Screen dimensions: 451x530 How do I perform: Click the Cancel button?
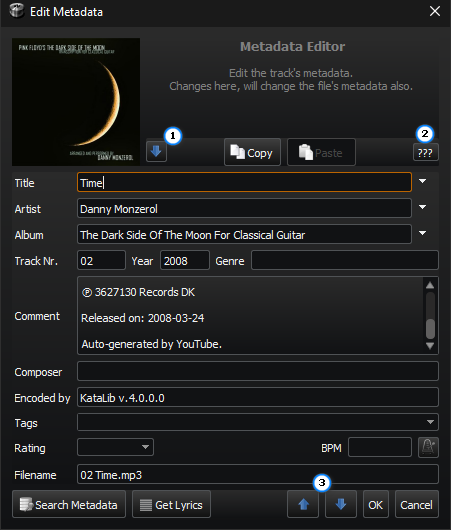[x=417, y=505]
